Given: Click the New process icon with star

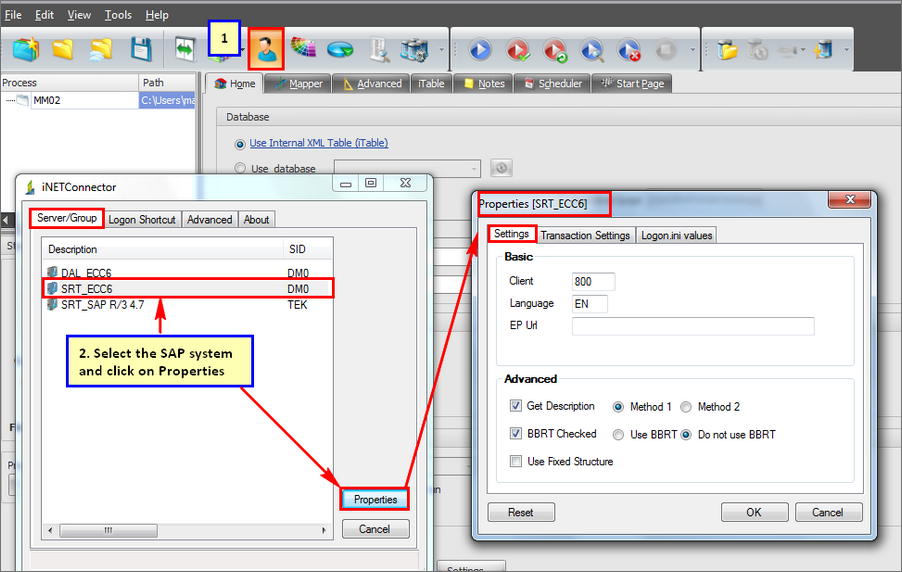Looking at the screenshot, I should point(26,49).
